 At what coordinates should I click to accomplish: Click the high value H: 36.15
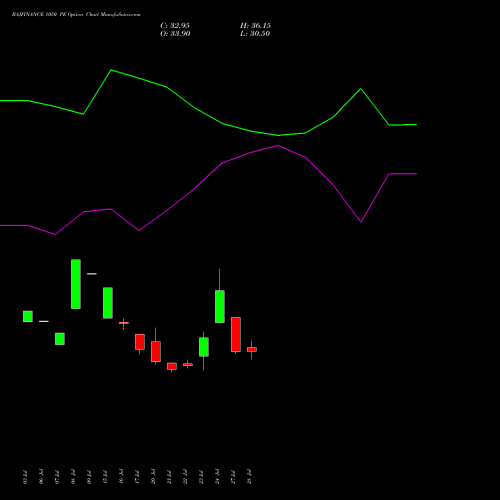(255, 26)
